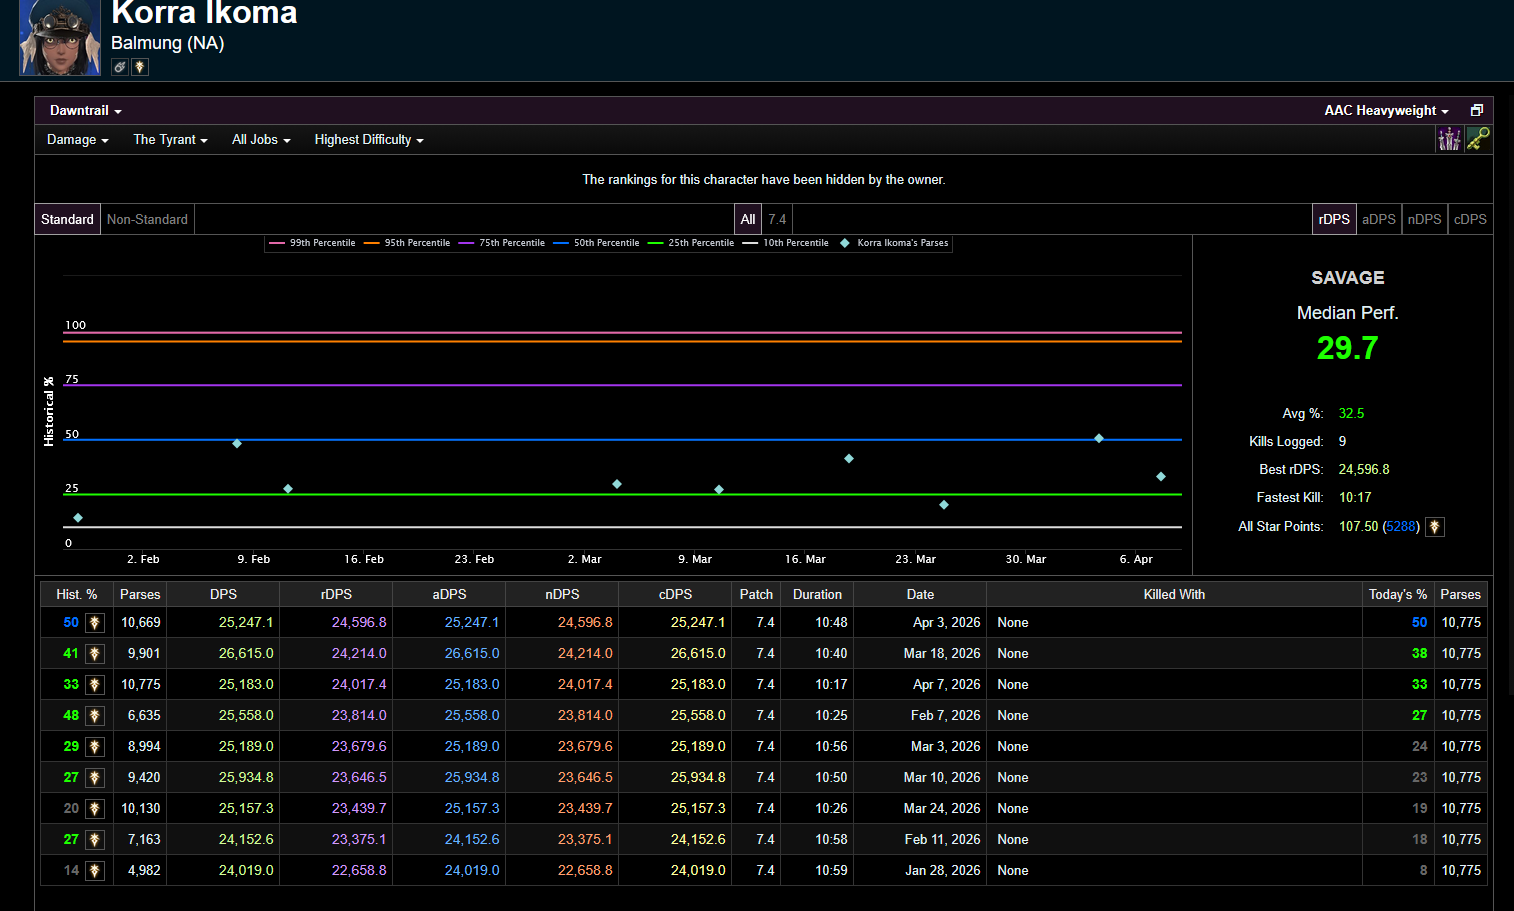
Task: Click the 25th Percentile green legend swatch
Action: (x=656, y=243)
